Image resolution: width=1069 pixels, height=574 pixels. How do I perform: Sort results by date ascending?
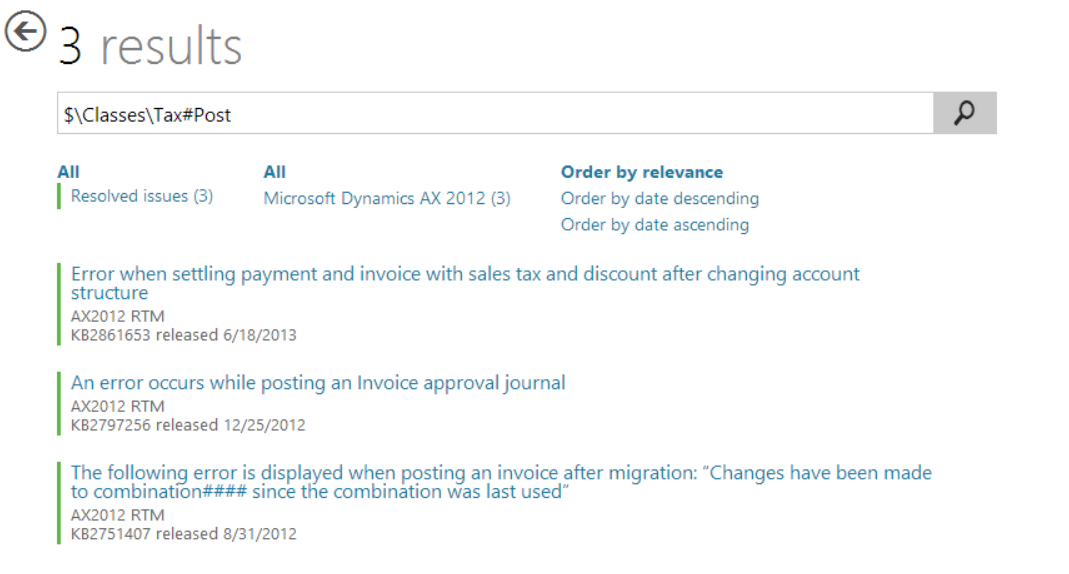tap(654, 224)
